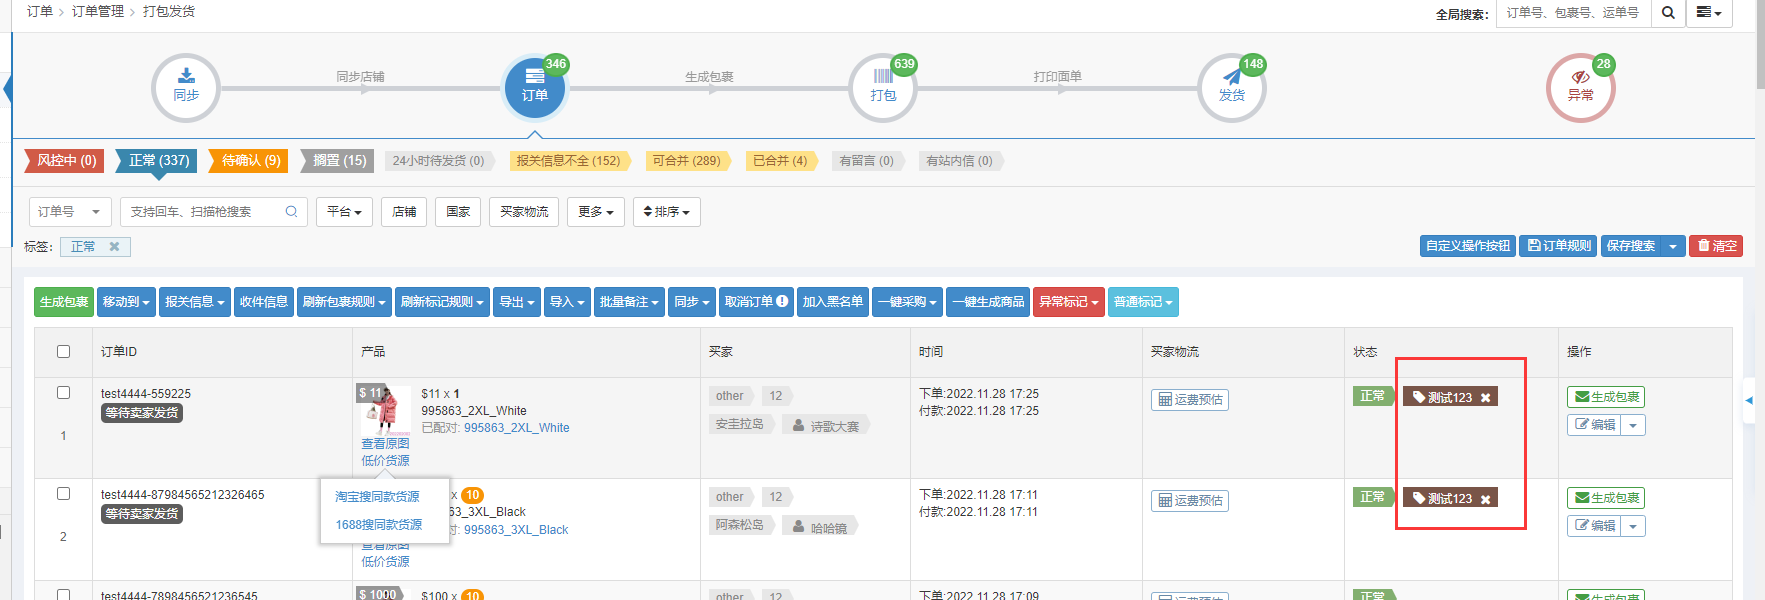Click 编辑 for order test4444-559225
The height and width of the screenshot is (600, 1765).
pos(1594,425)
